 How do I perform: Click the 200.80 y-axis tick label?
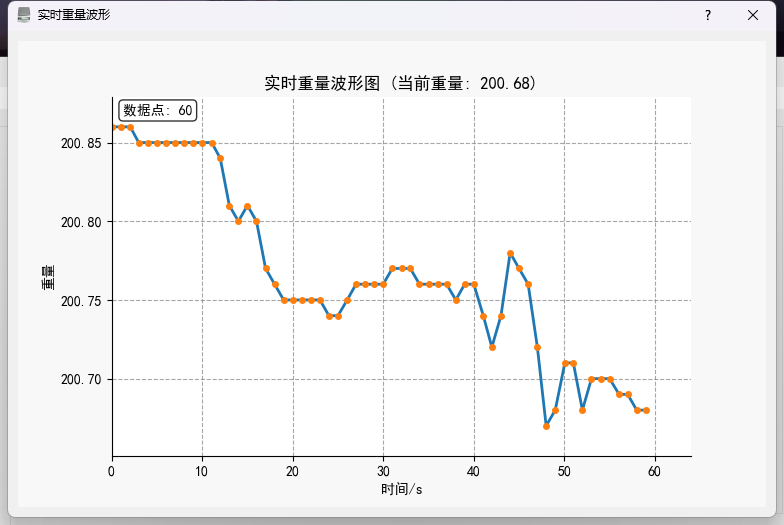pyautogui.click(x=82, y=222)
